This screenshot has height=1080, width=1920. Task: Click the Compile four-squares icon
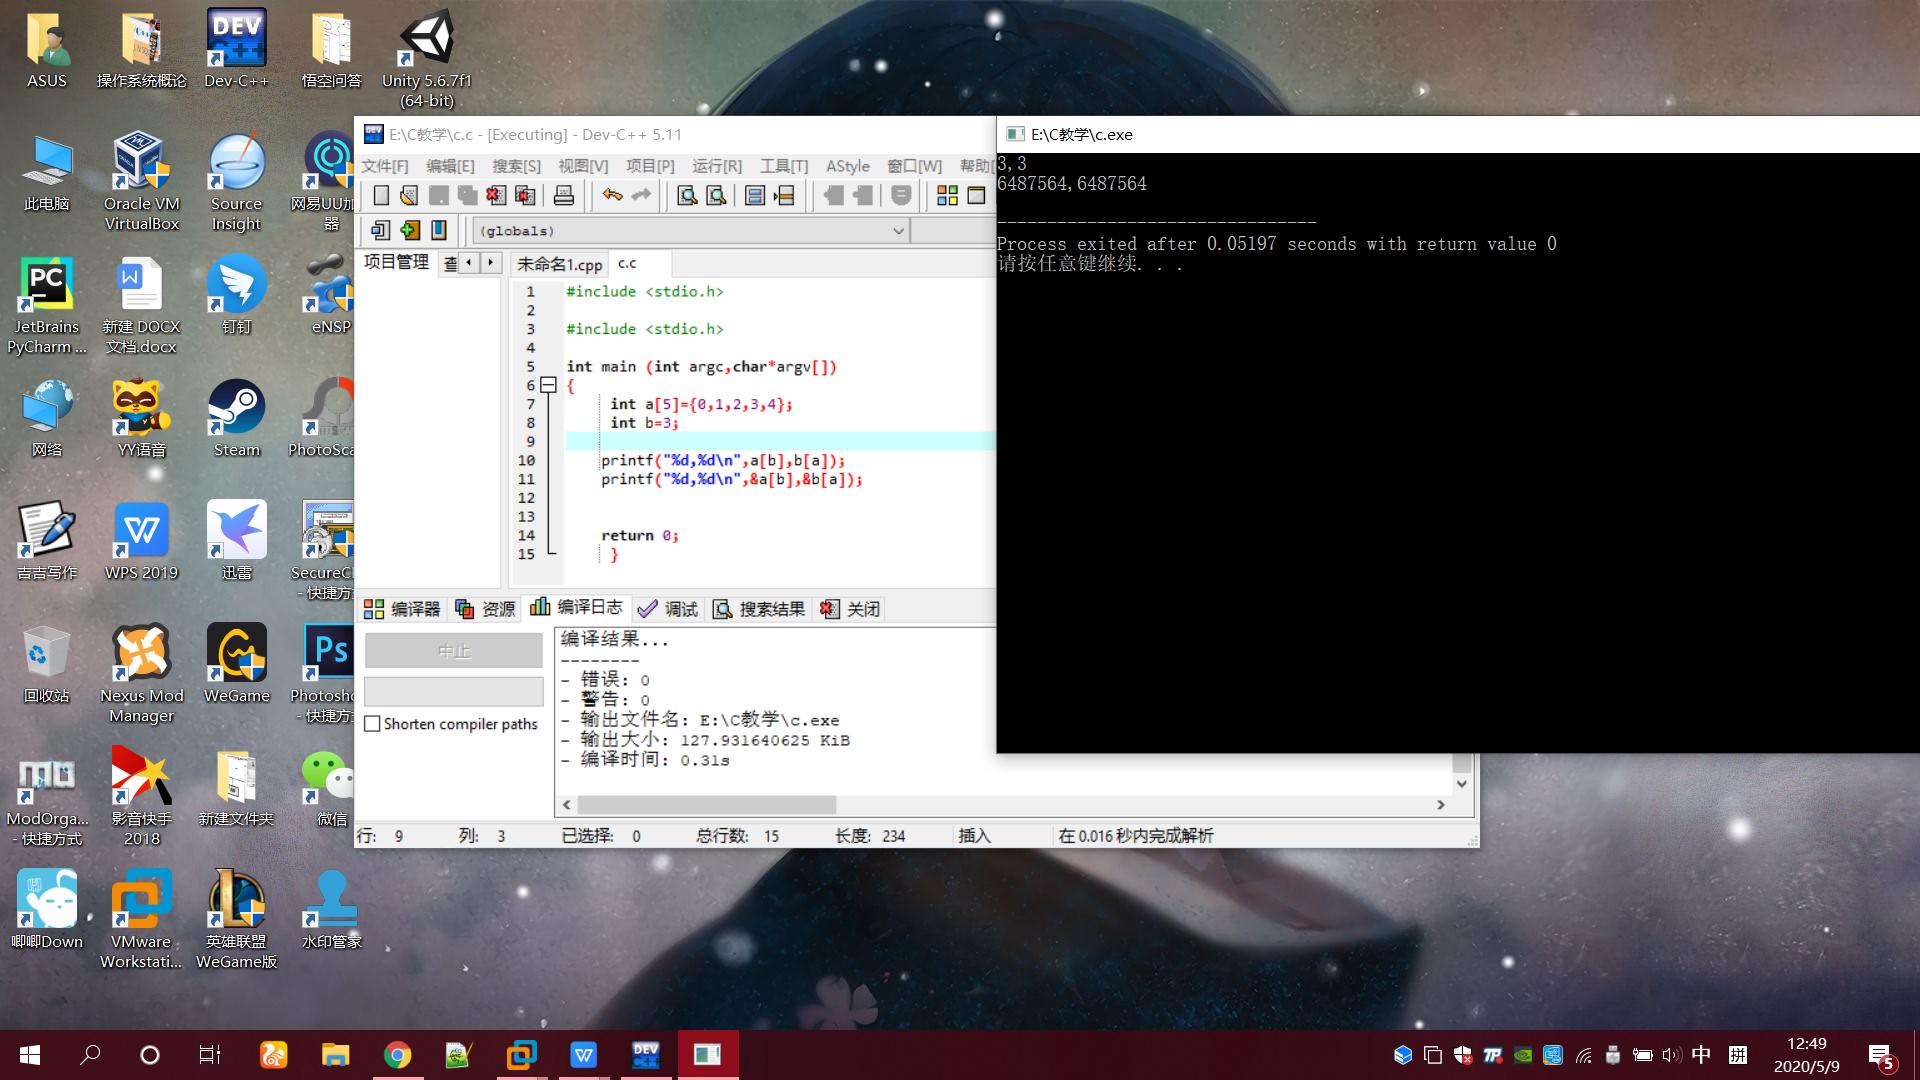click(947, 196)
